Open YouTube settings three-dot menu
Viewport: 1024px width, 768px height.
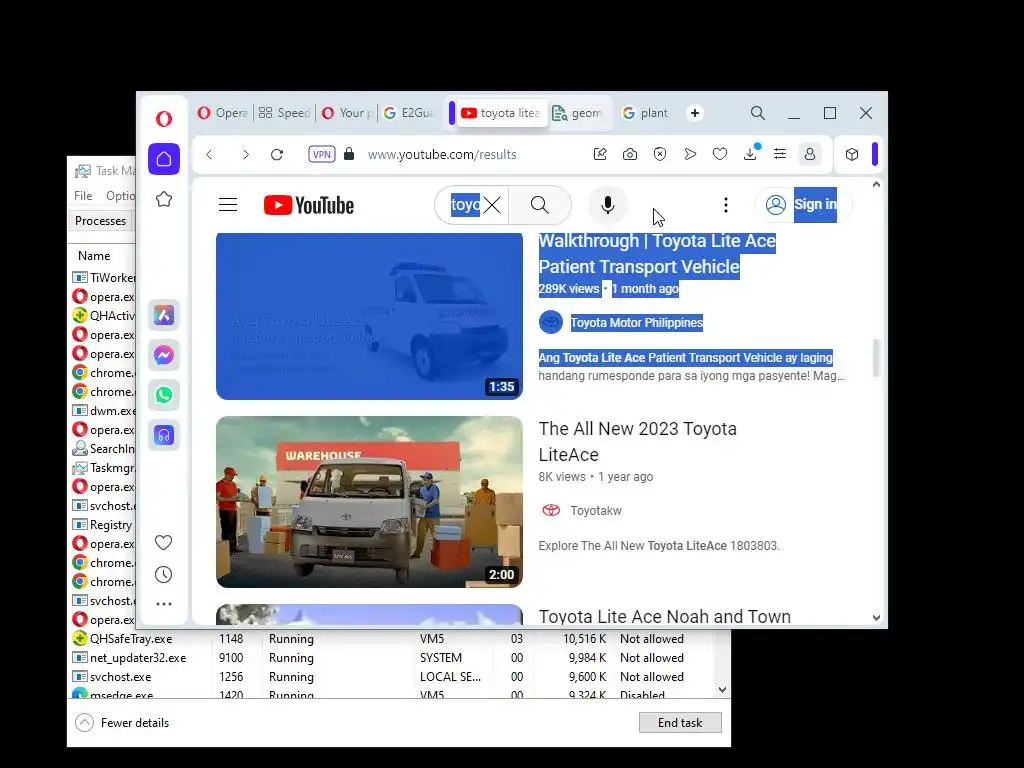point(726,205)
